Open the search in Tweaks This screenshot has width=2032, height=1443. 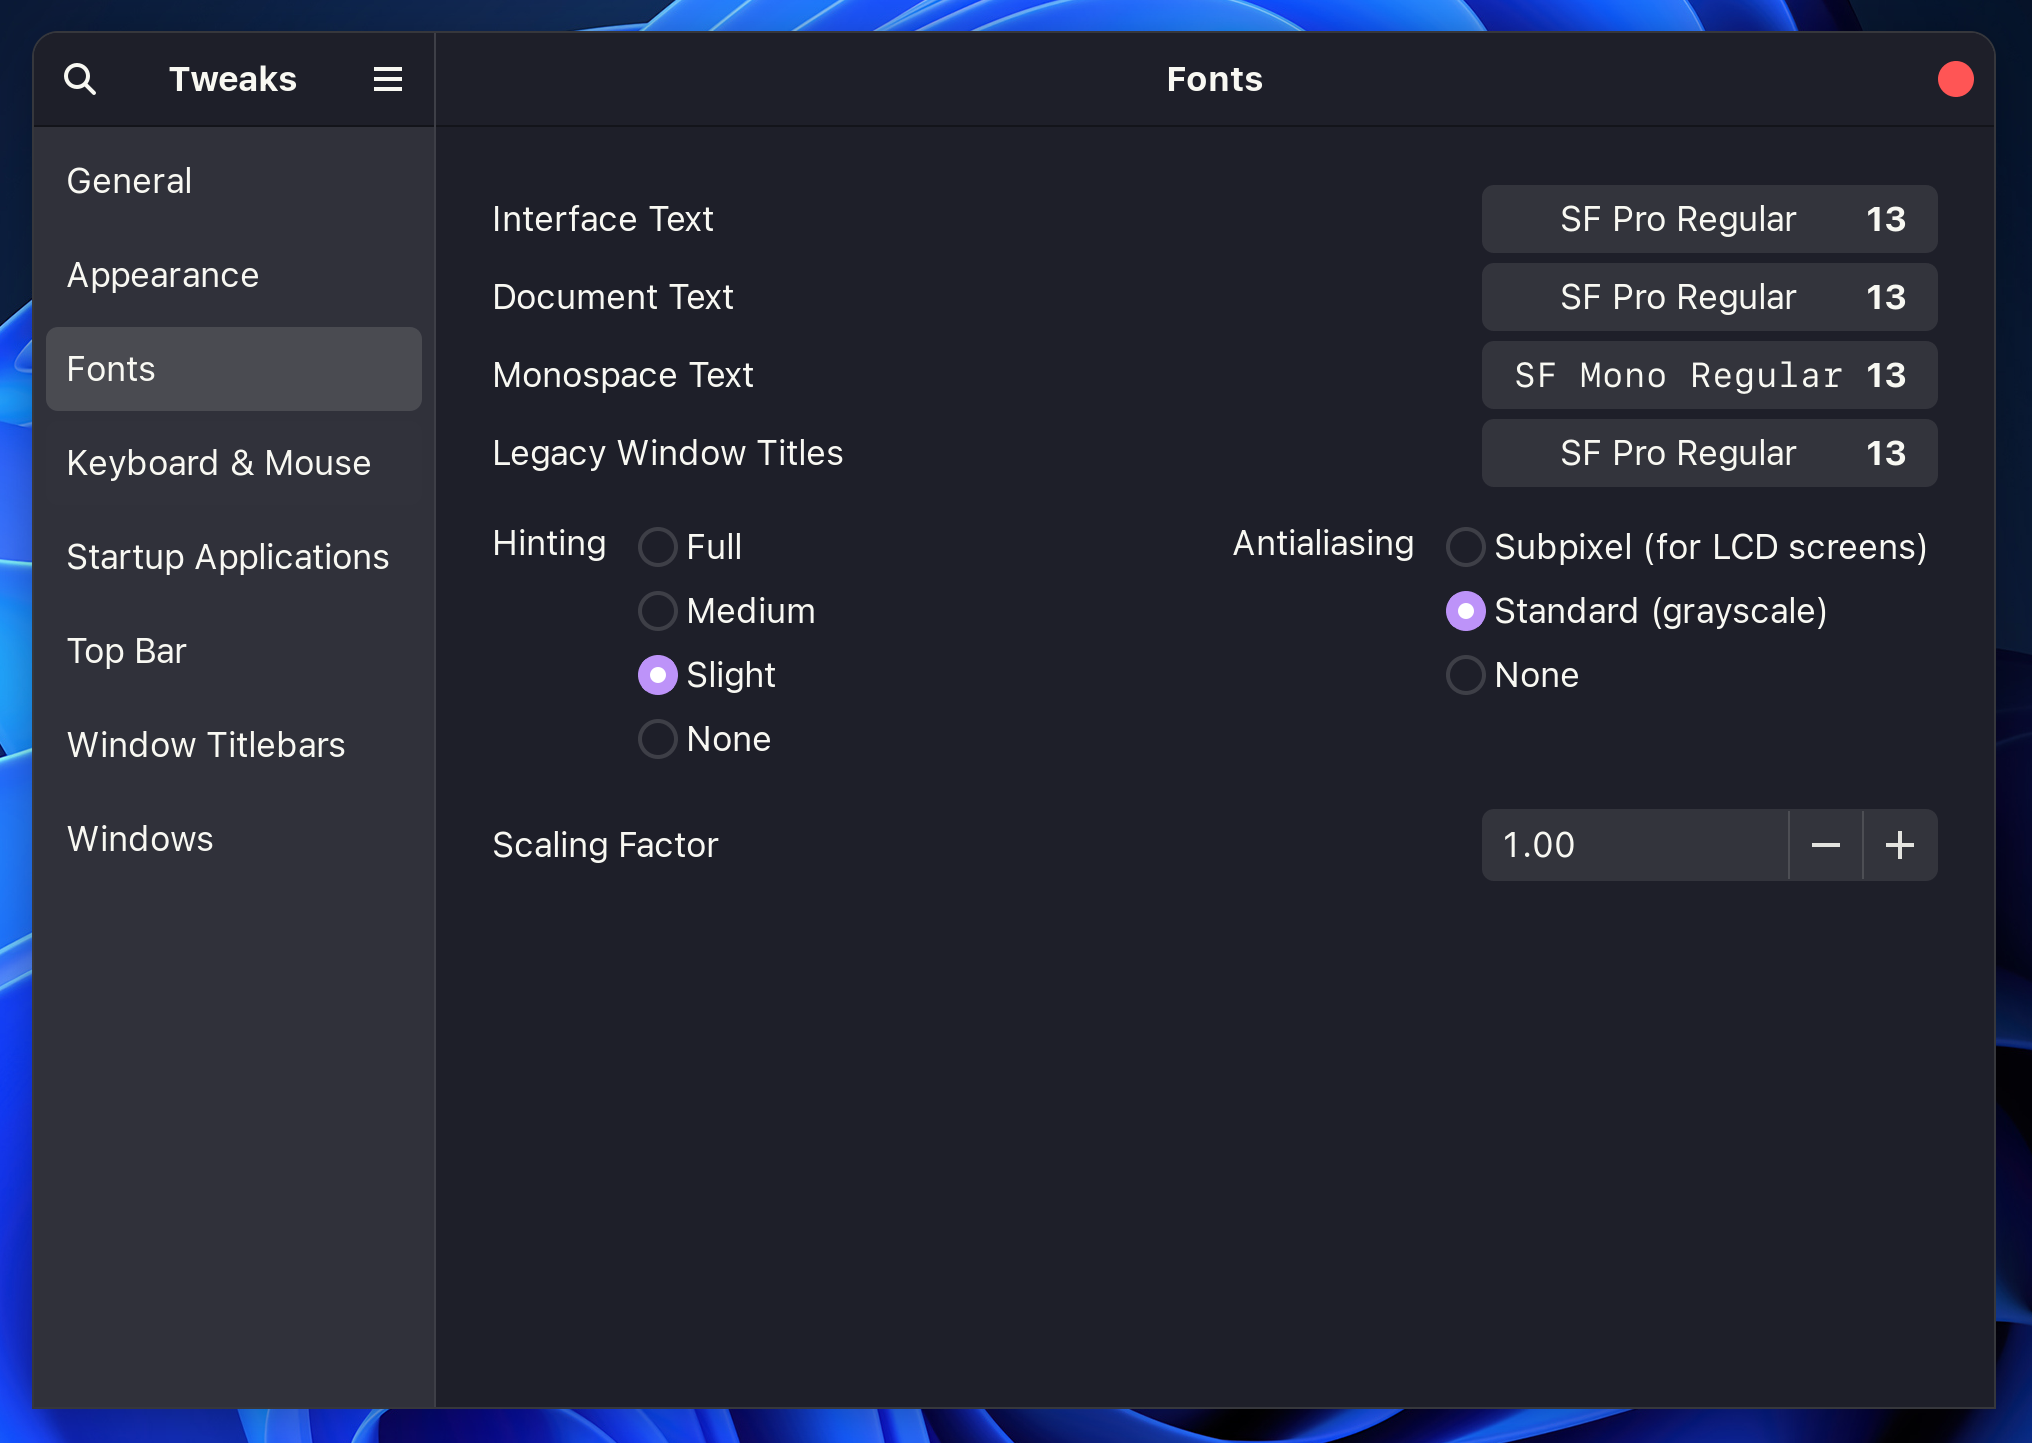pos(81,78)
